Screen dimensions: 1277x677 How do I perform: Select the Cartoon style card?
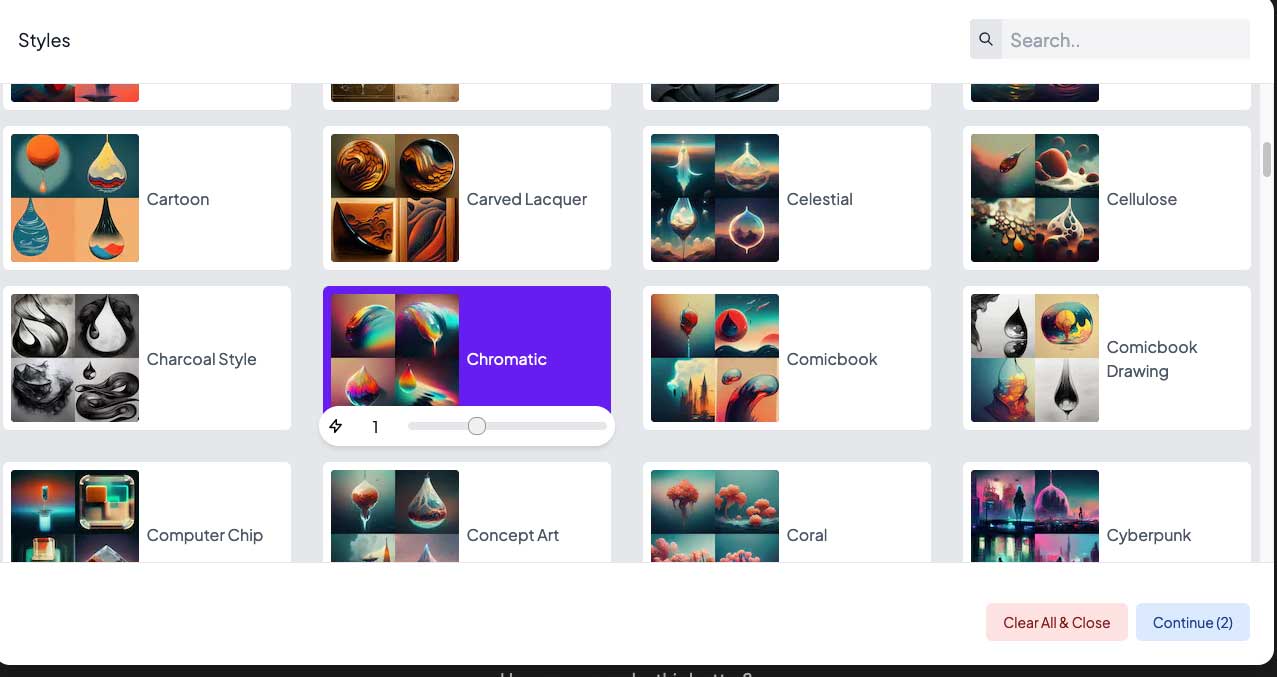[147, 198]
